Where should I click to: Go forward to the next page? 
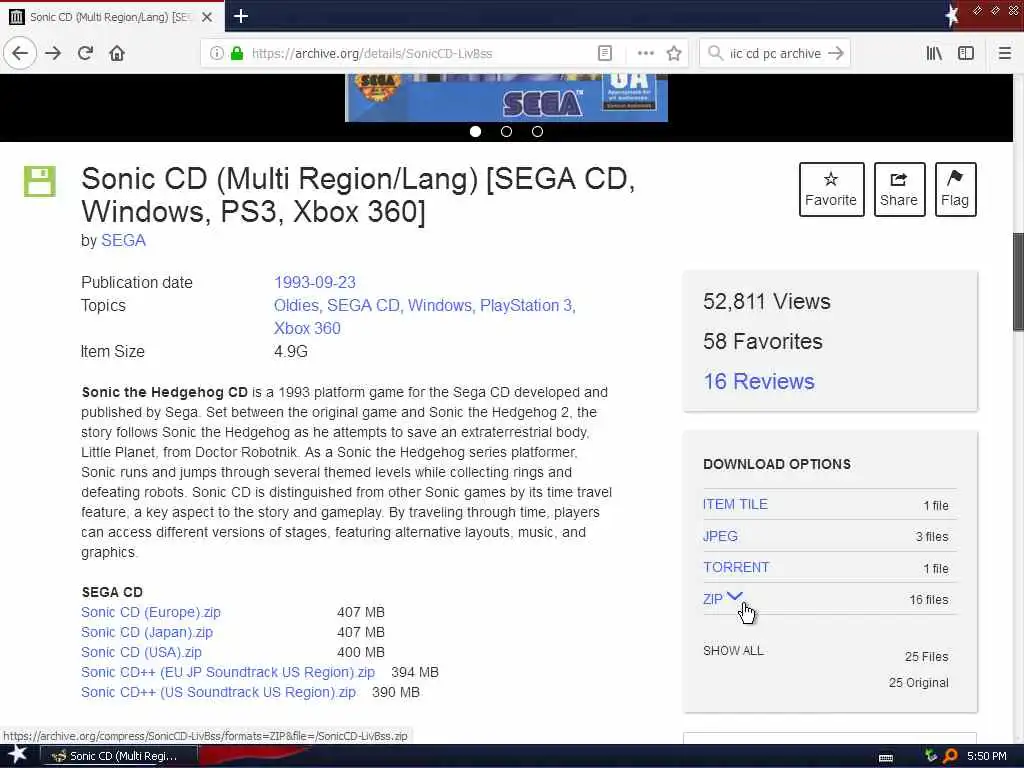tap(53, 53)
